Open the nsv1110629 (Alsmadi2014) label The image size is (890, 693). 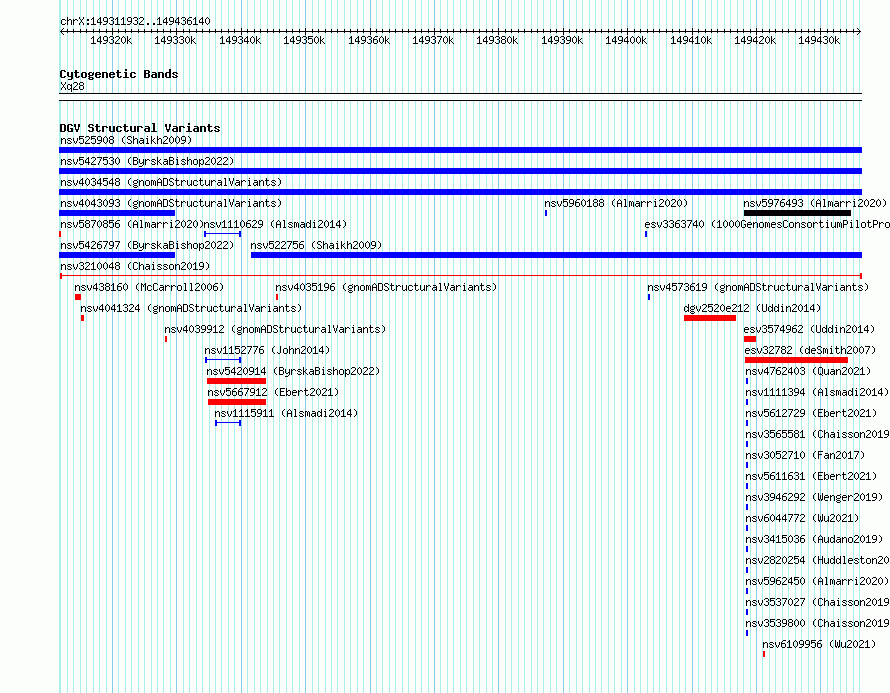click(x=275, y=224)
